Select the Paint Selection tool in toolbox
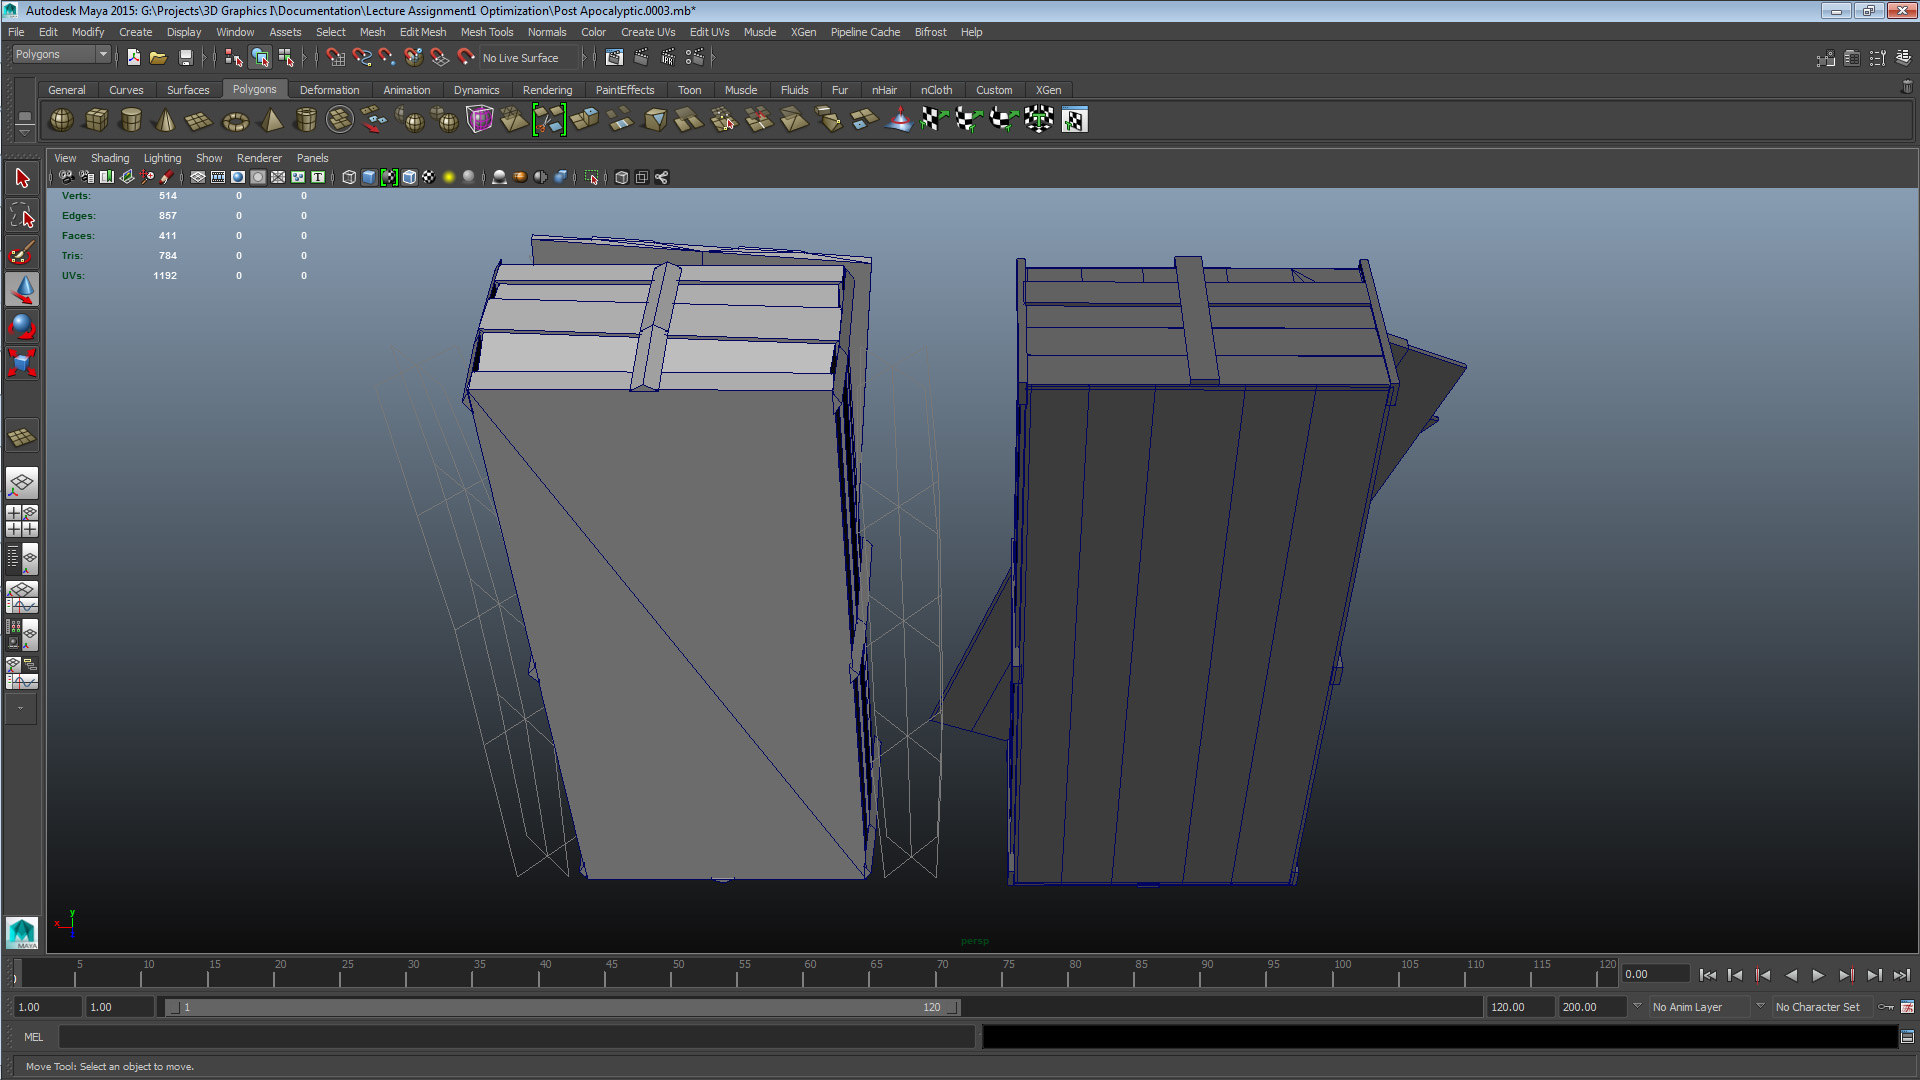Viewport: 1920px width, 1080px height. [22, 254]
